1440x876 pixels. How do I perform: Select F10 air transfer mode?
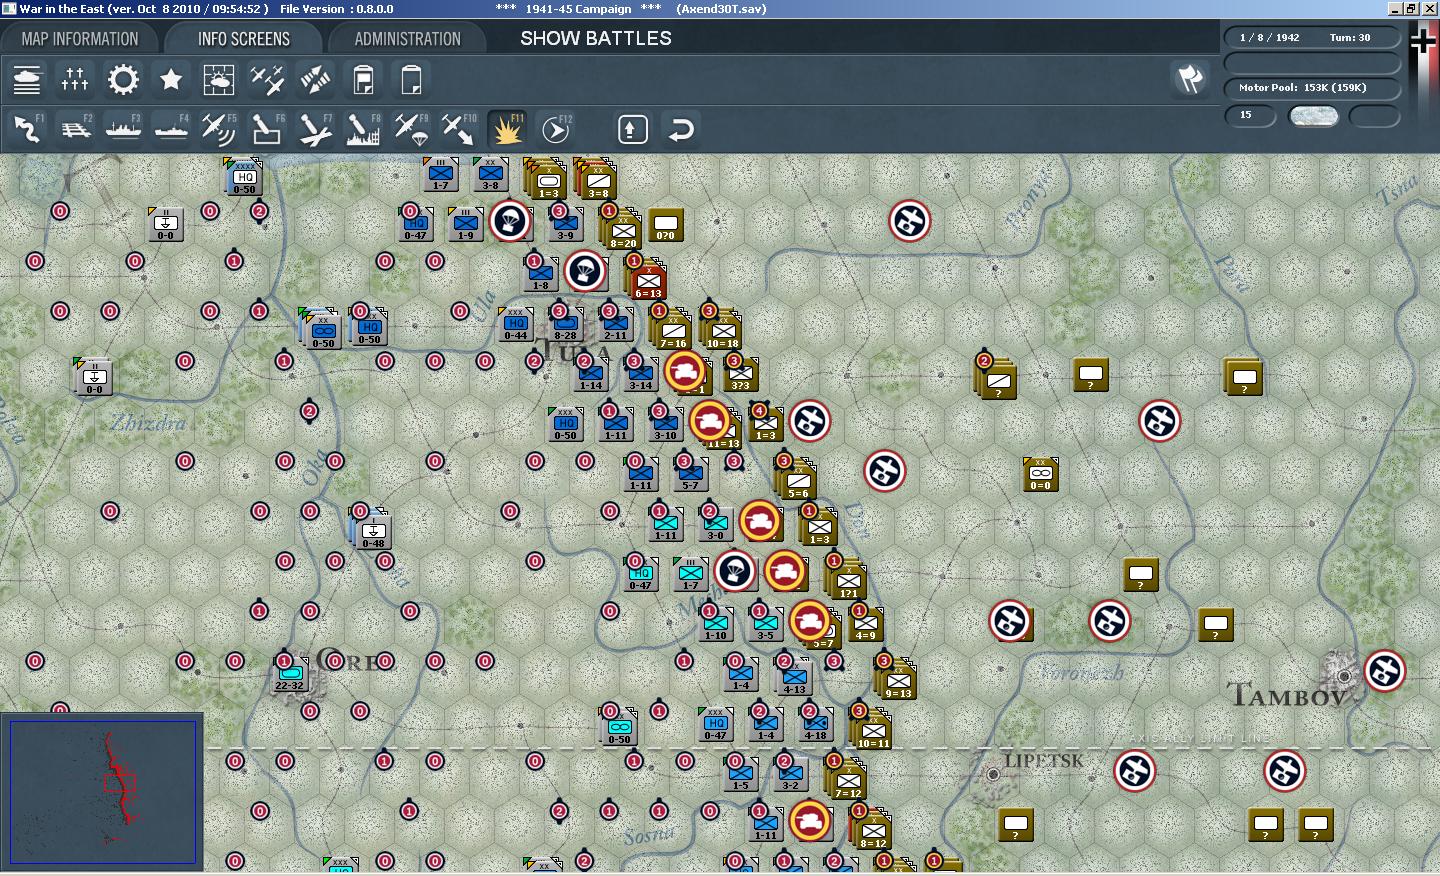click(459, 129)
